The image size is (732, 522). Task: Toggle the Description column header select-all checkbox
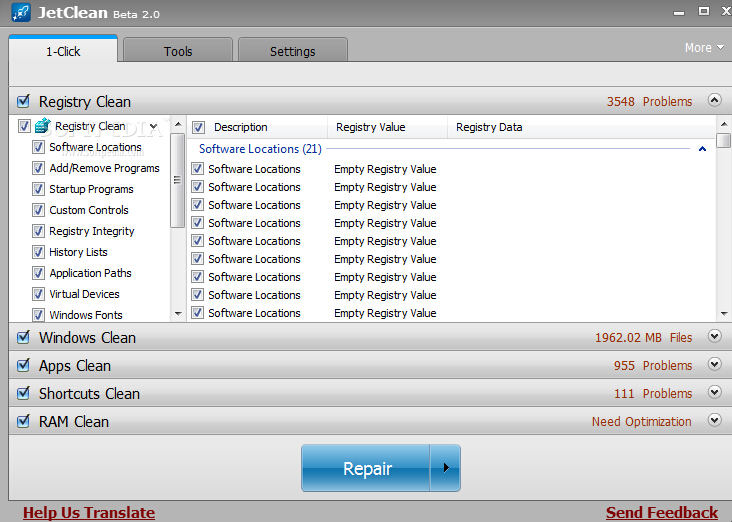pyautogui.click(x=198, y=127)
